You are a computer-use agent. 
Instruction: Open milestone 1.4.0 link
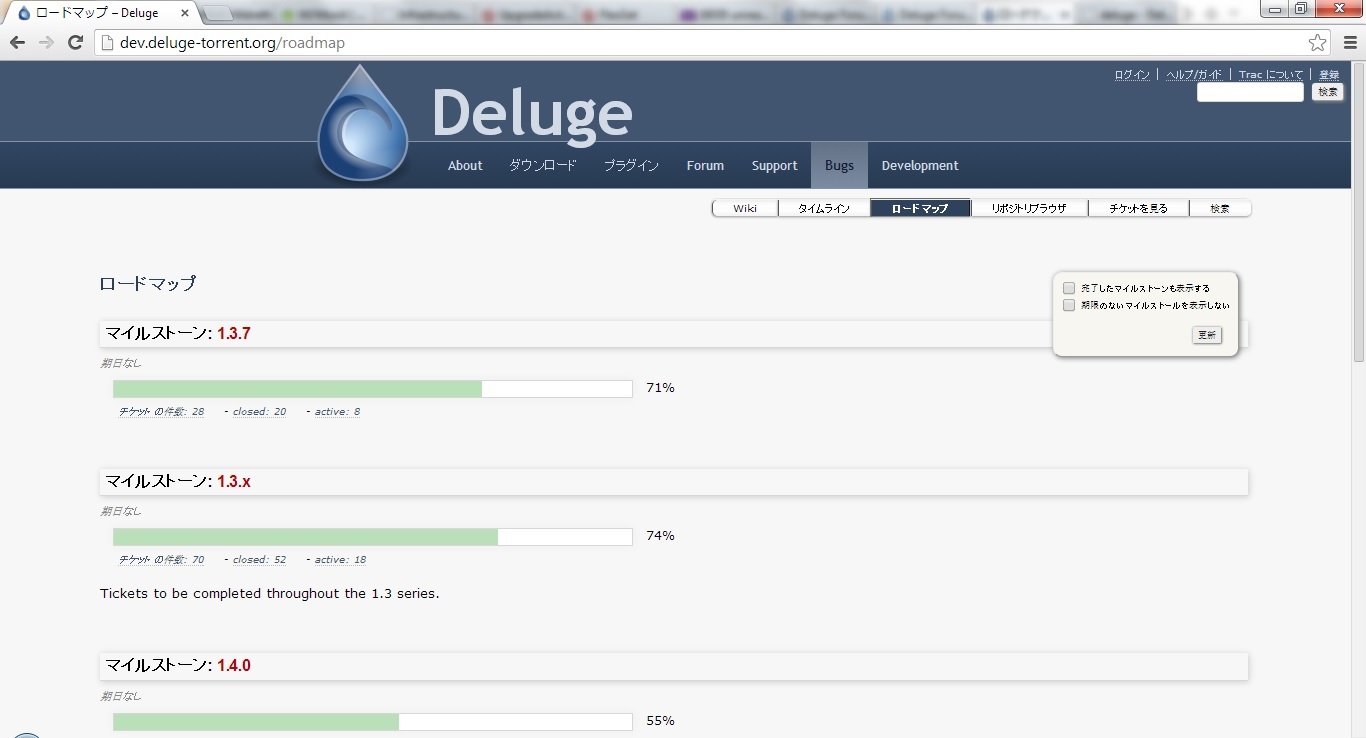(x=234, y=666)
